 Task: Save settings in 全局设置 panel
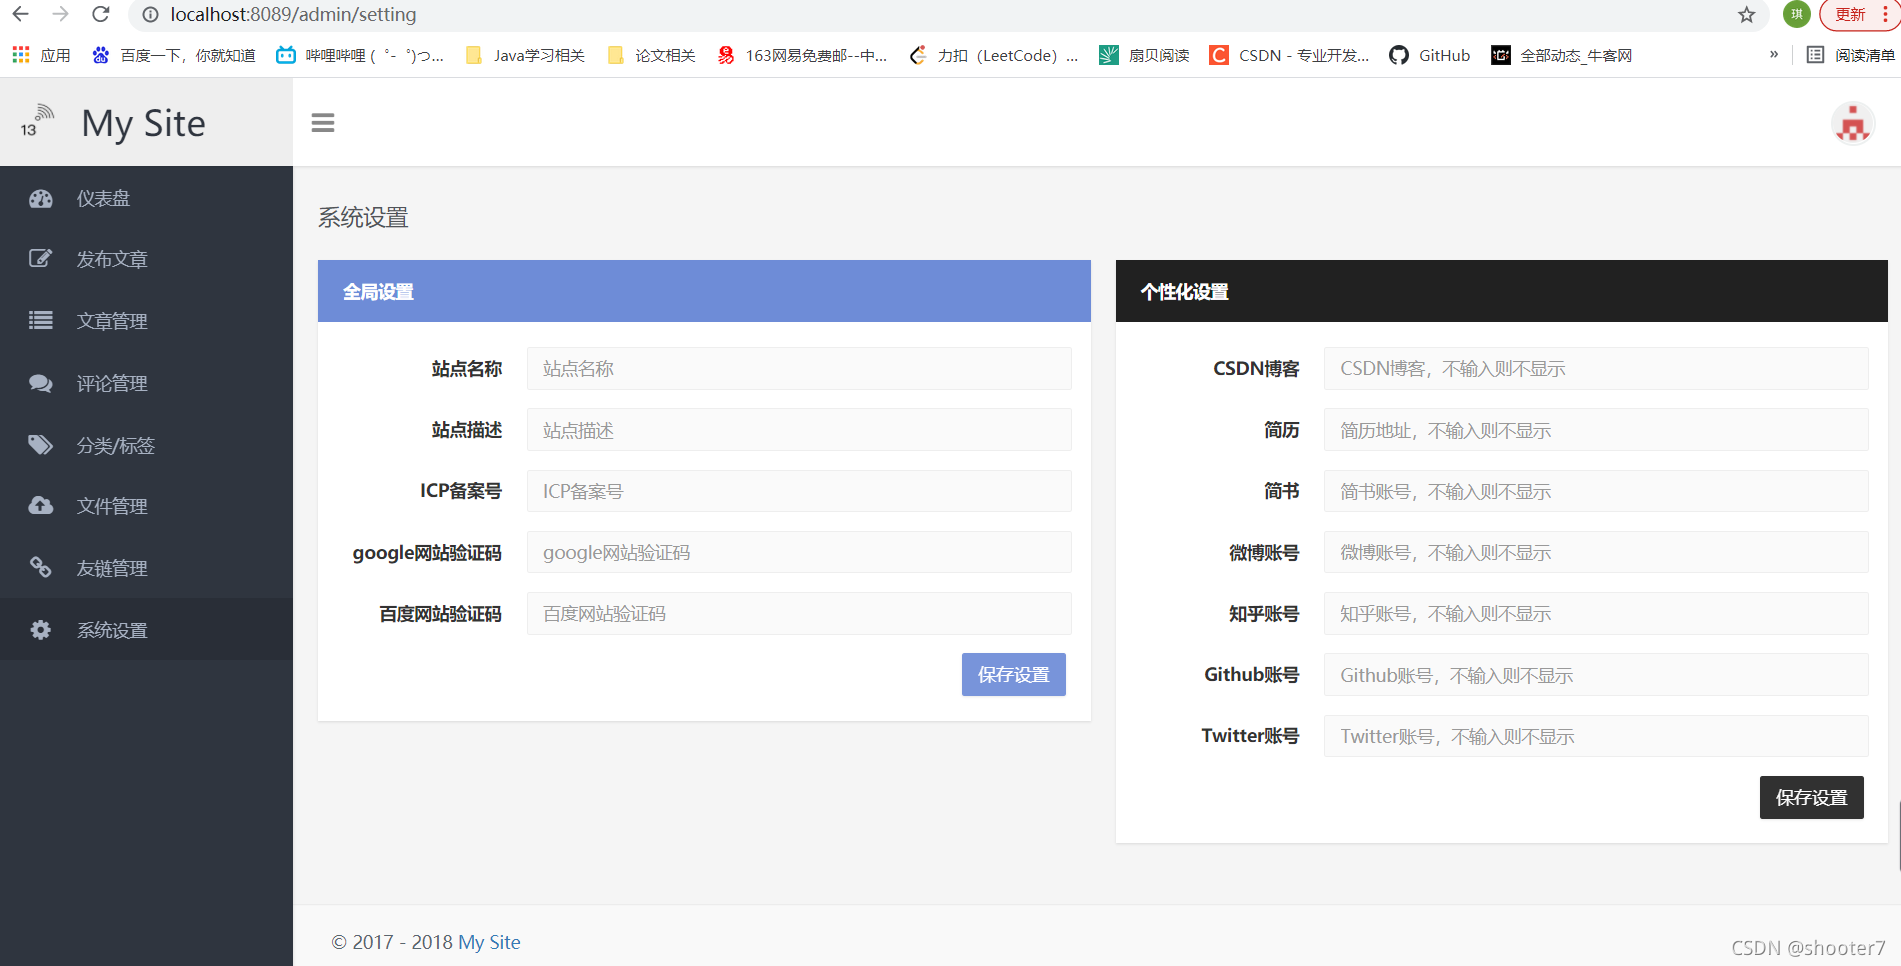tap(1013, 675)
